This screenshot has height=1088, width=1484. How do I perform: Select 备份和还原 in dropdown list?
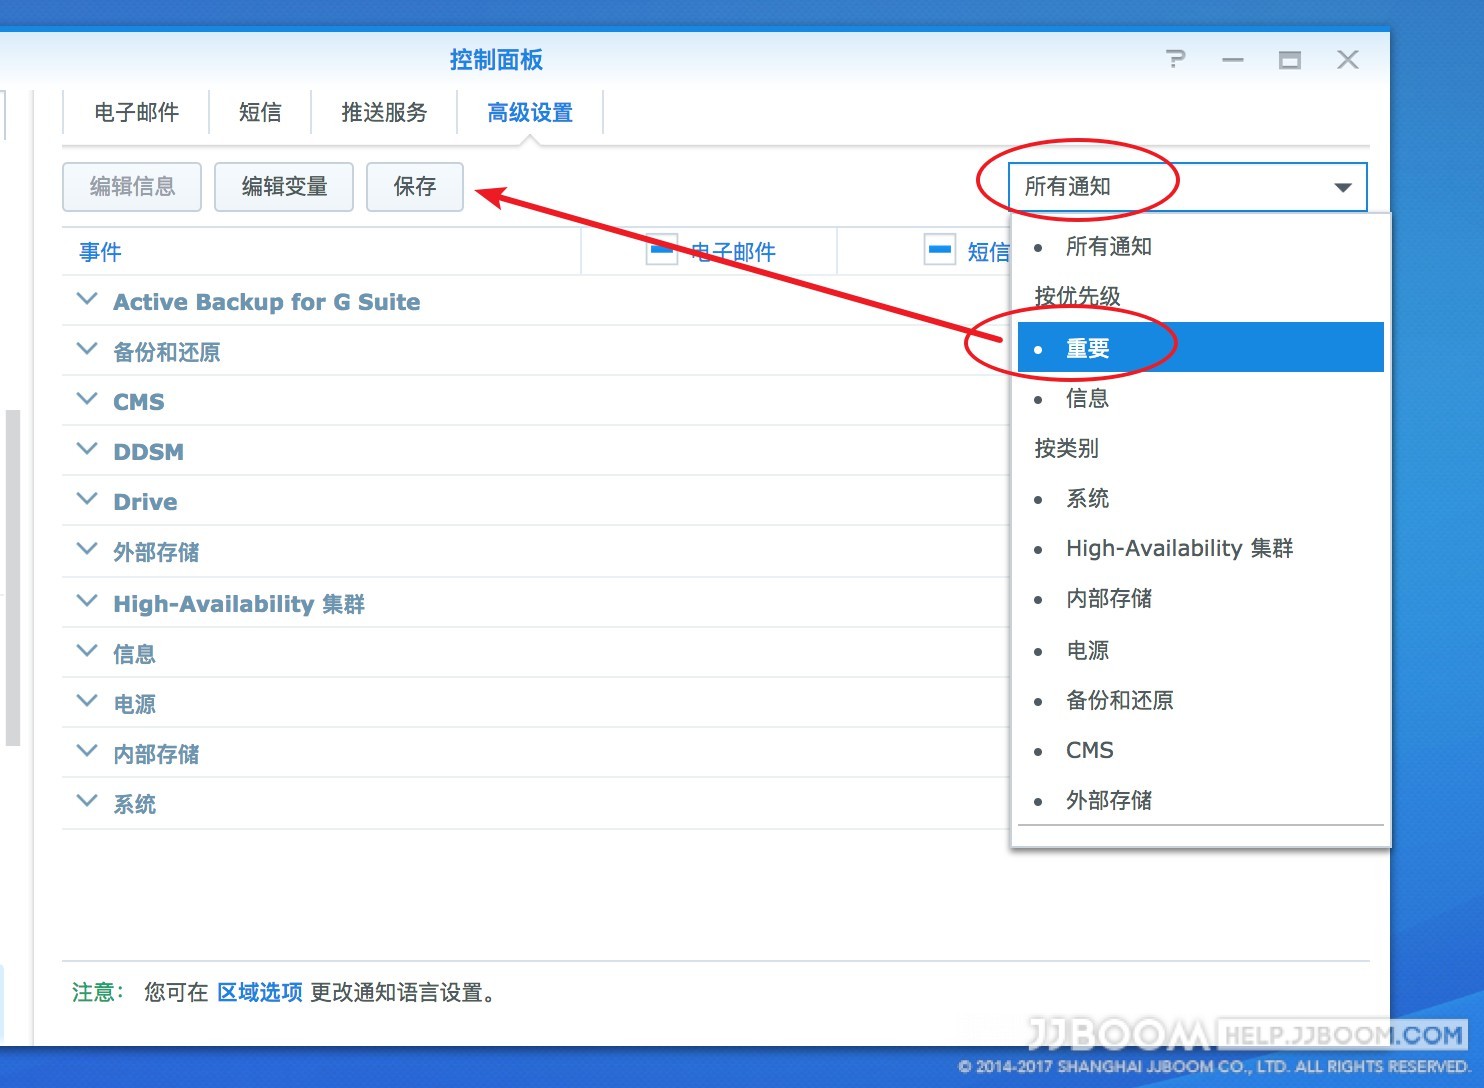pyautogui.click(x=1200, y=700)
